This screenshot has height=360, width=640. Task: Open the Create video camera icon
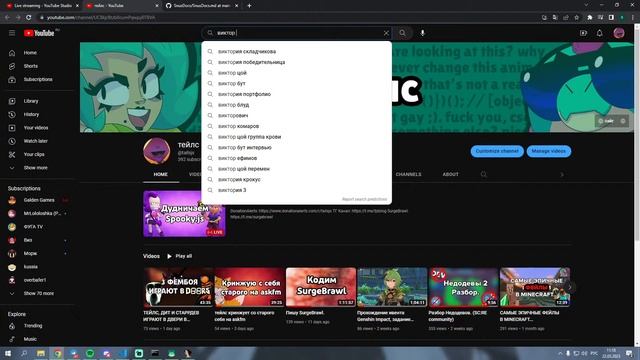tap(583, 33)
